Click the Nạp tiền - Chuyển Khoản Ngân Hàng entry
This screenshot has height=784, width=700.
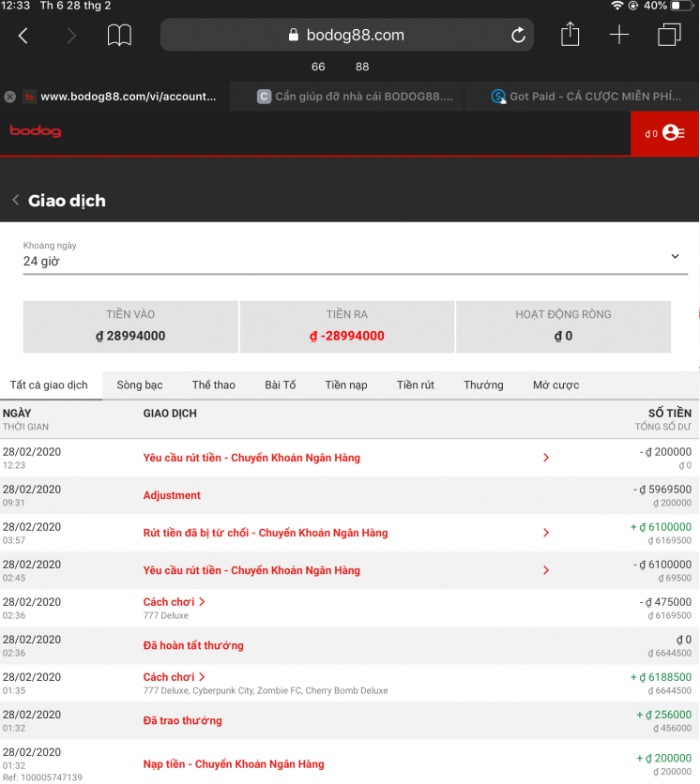pyautogui.click(x=233, y=764)
